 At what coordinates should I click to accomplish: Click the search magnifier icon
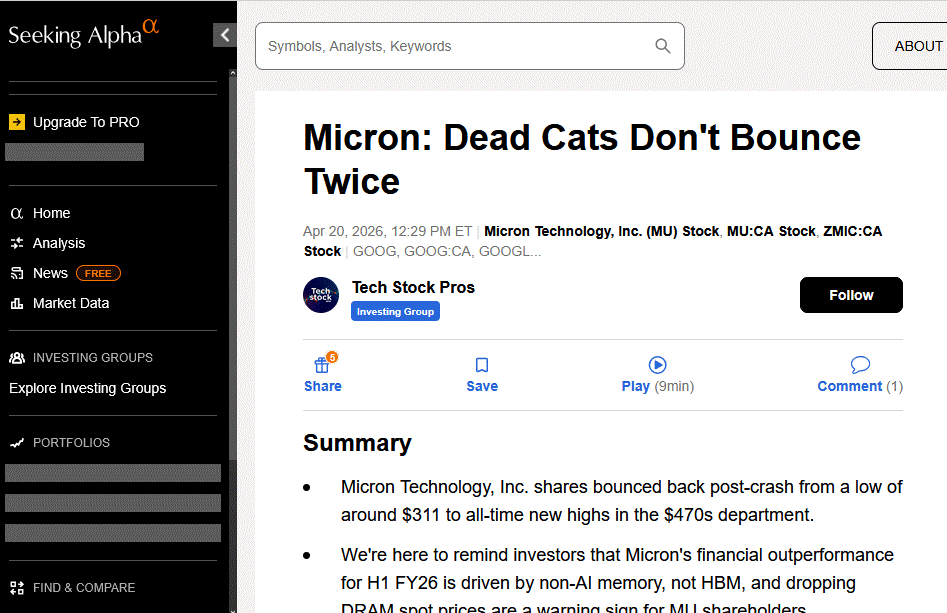[663, 46]
